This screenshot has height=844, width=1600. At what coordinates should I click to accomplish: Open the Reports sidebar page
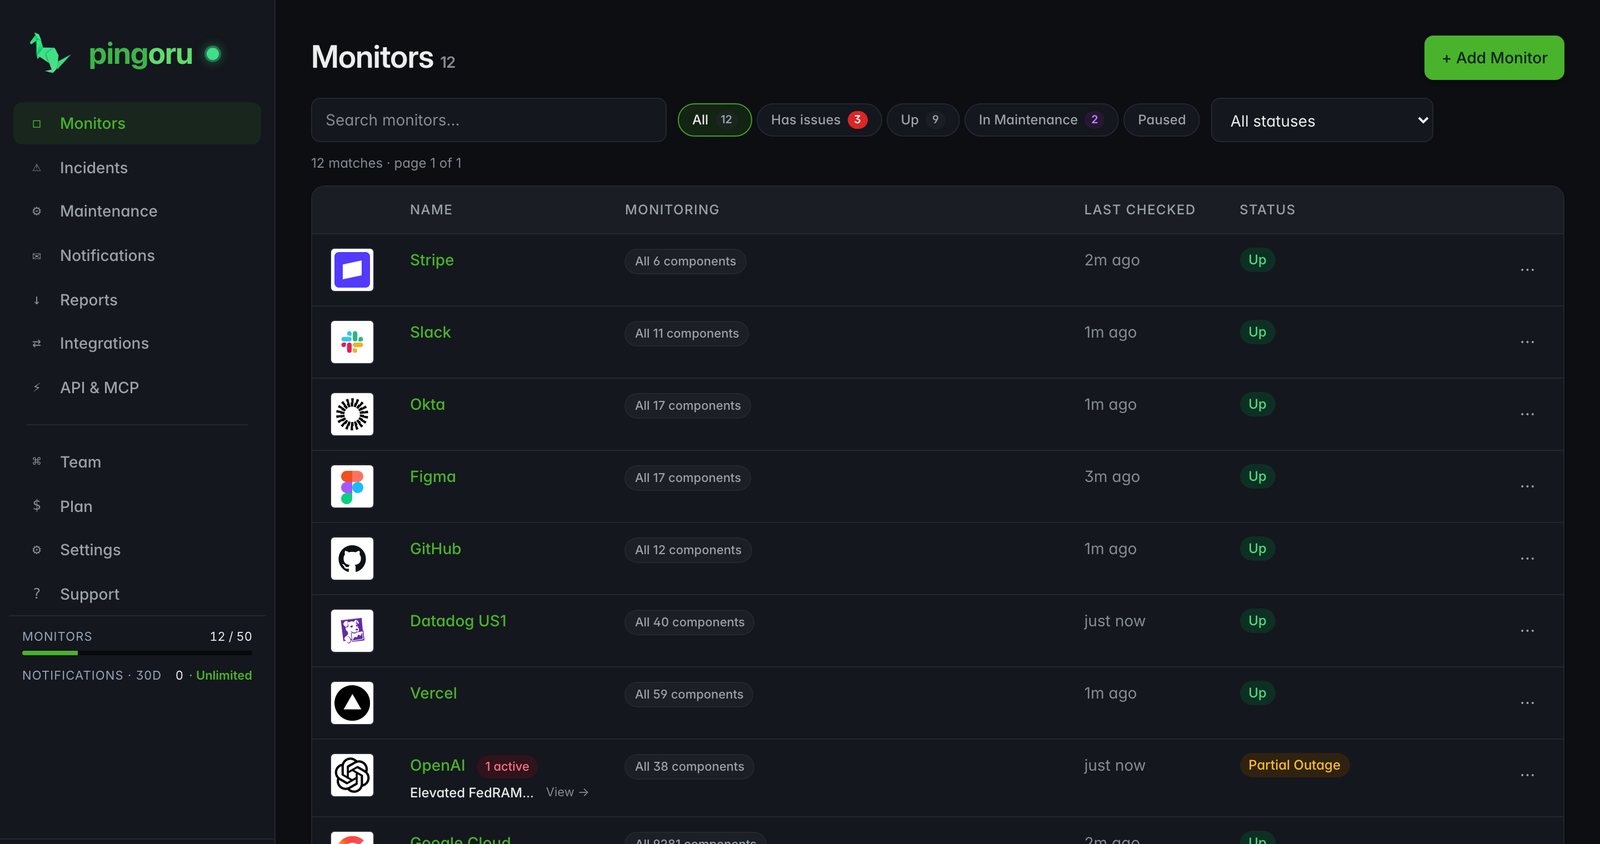pyautogui.click(x=137, y=300)
